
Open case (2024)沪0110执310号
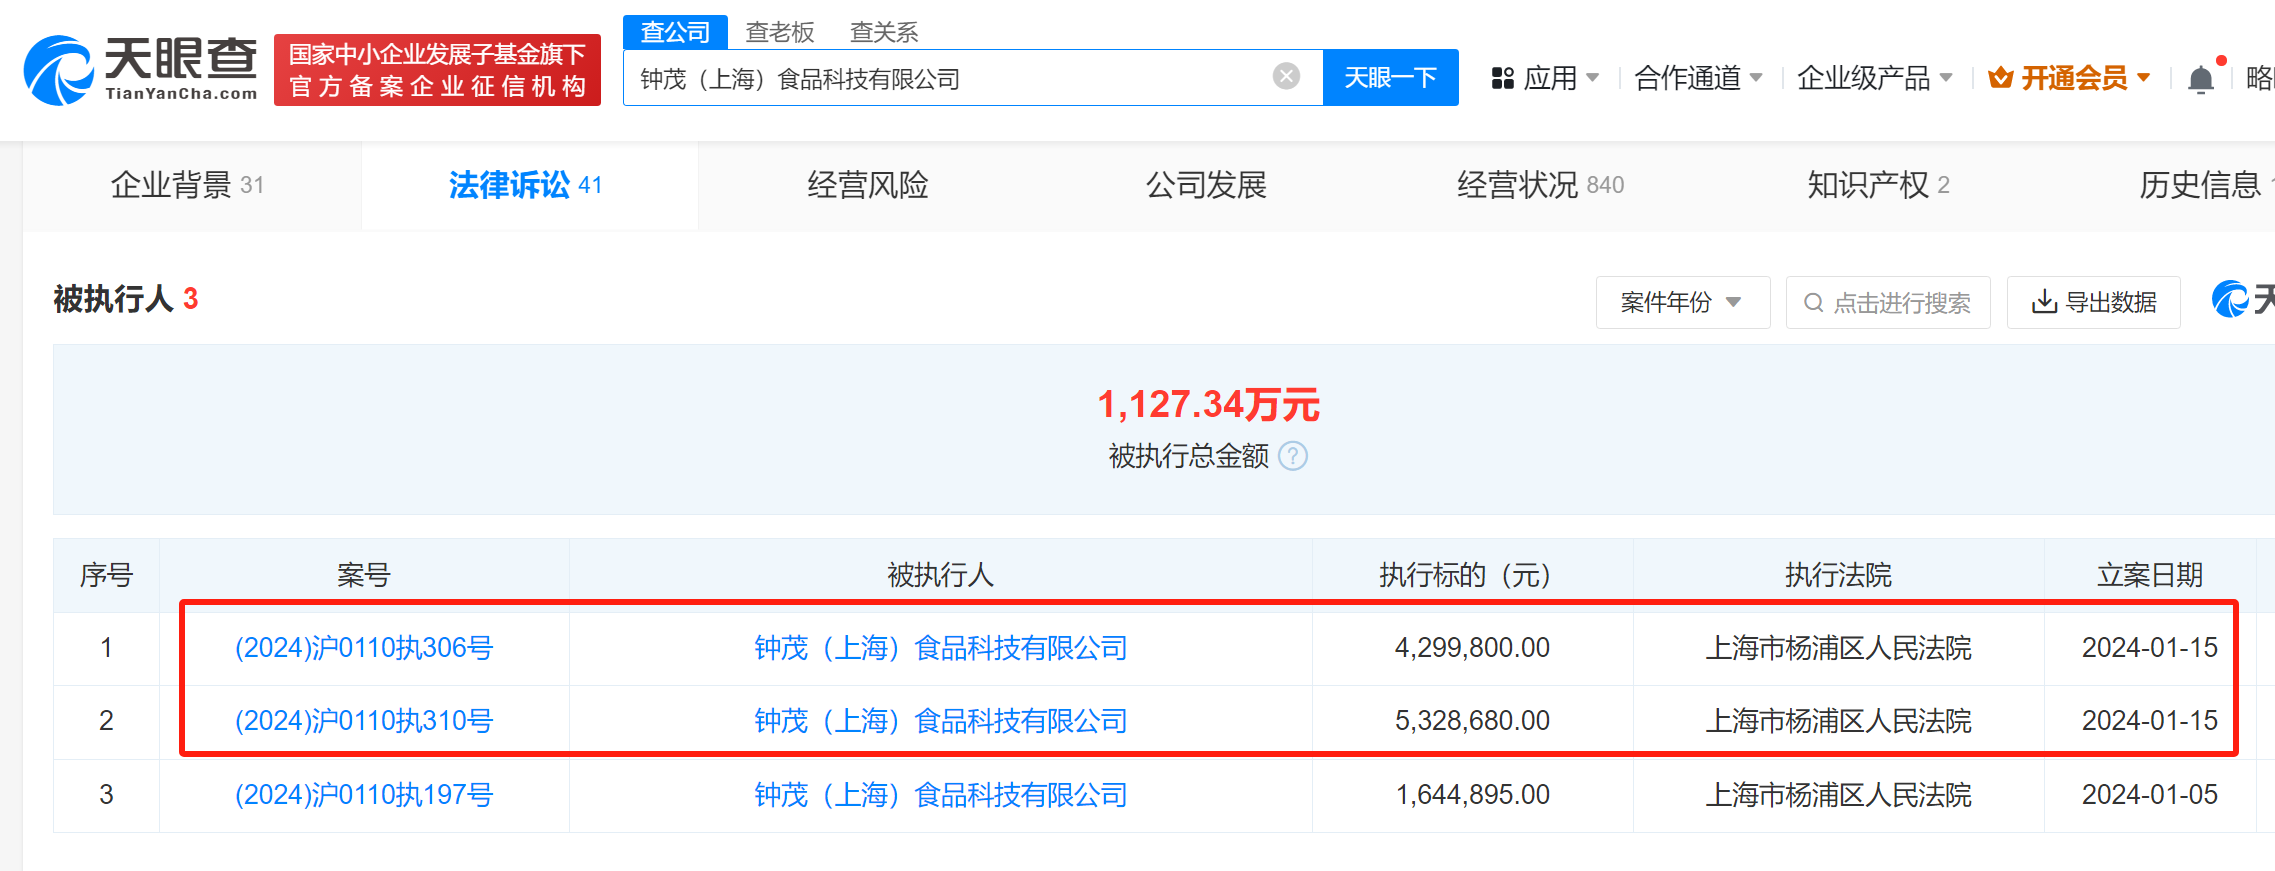364,721
